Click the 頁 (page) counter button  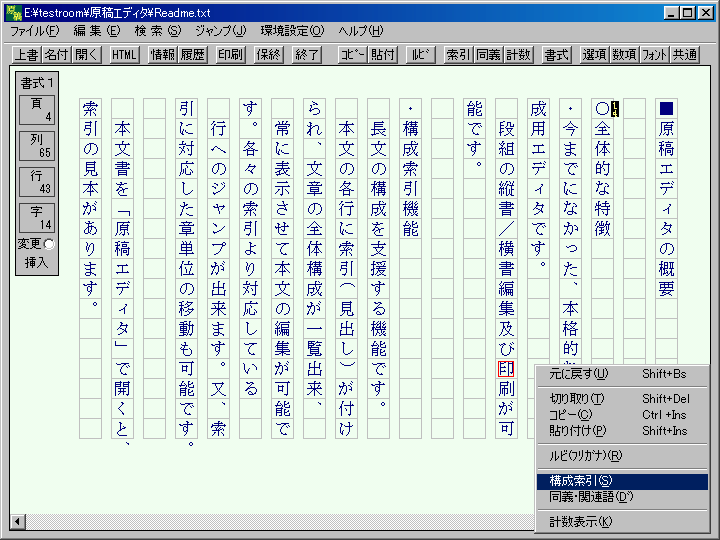click(37, 110)
